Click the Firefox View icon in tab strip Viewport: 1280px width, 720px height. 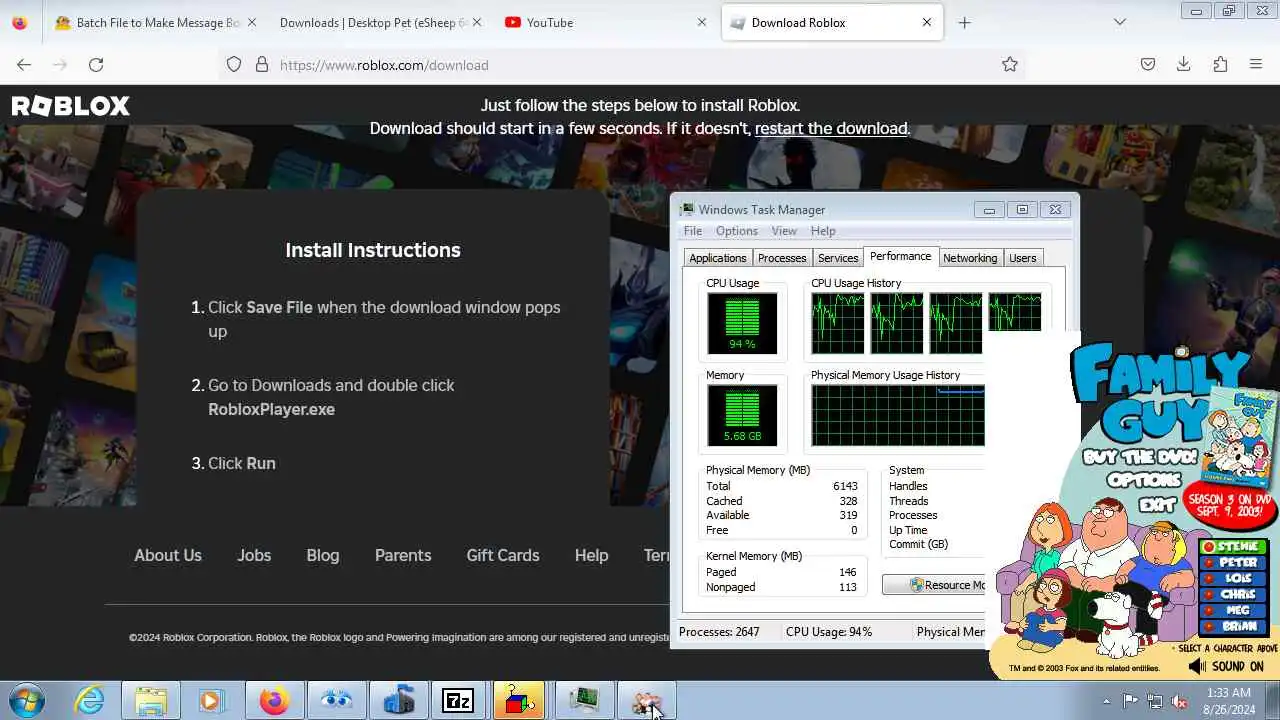19,22
